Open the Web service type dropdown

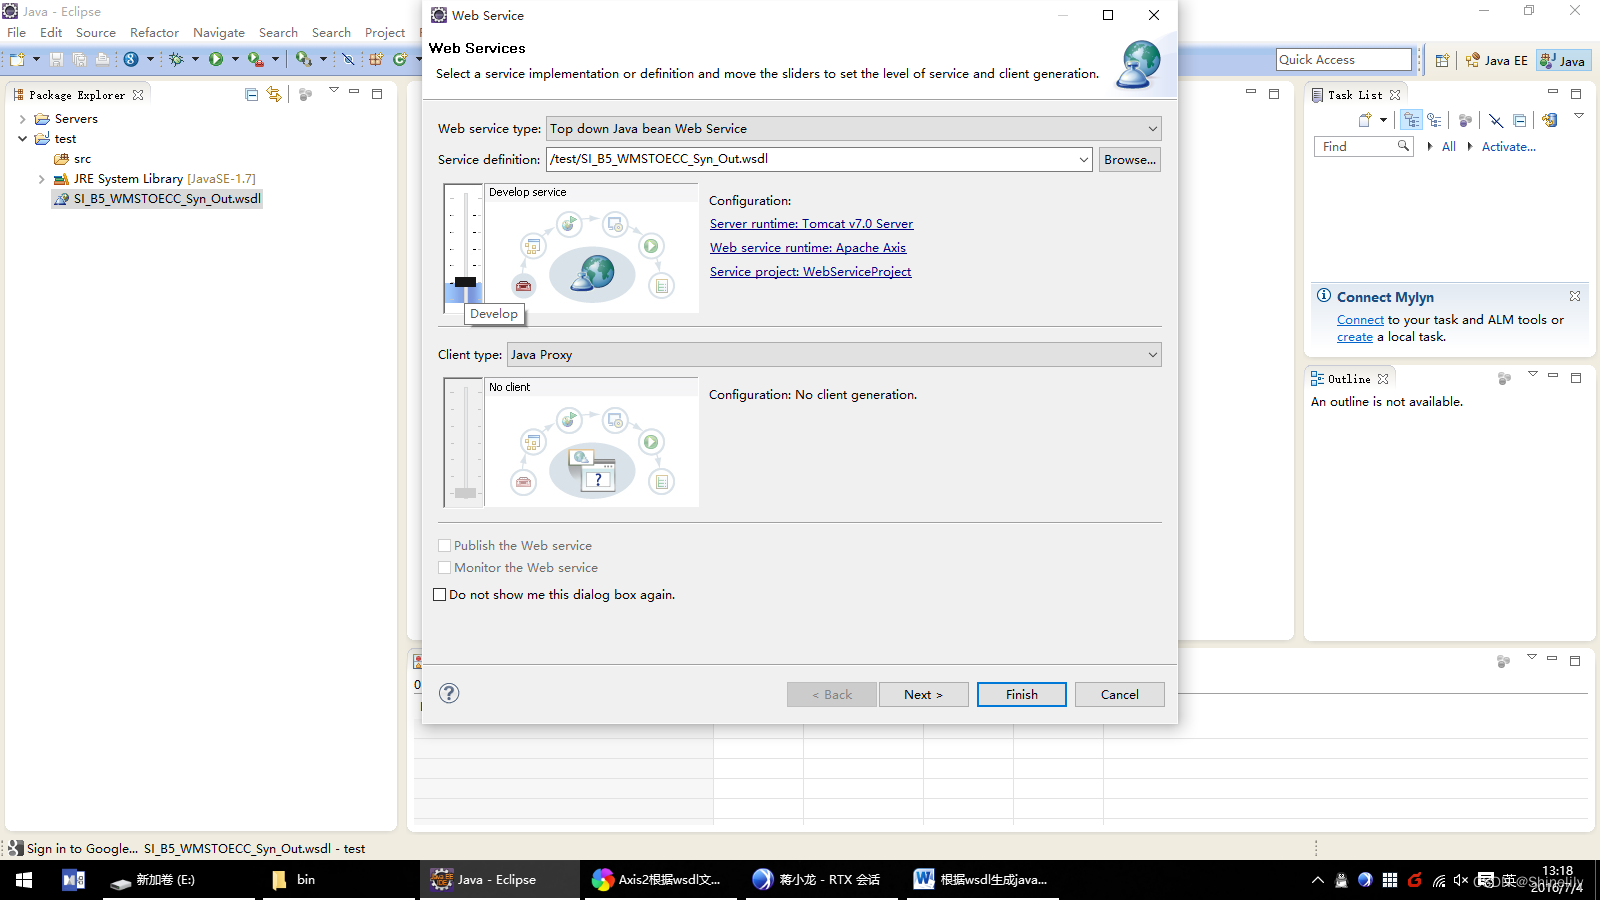(x=853, y=128)
